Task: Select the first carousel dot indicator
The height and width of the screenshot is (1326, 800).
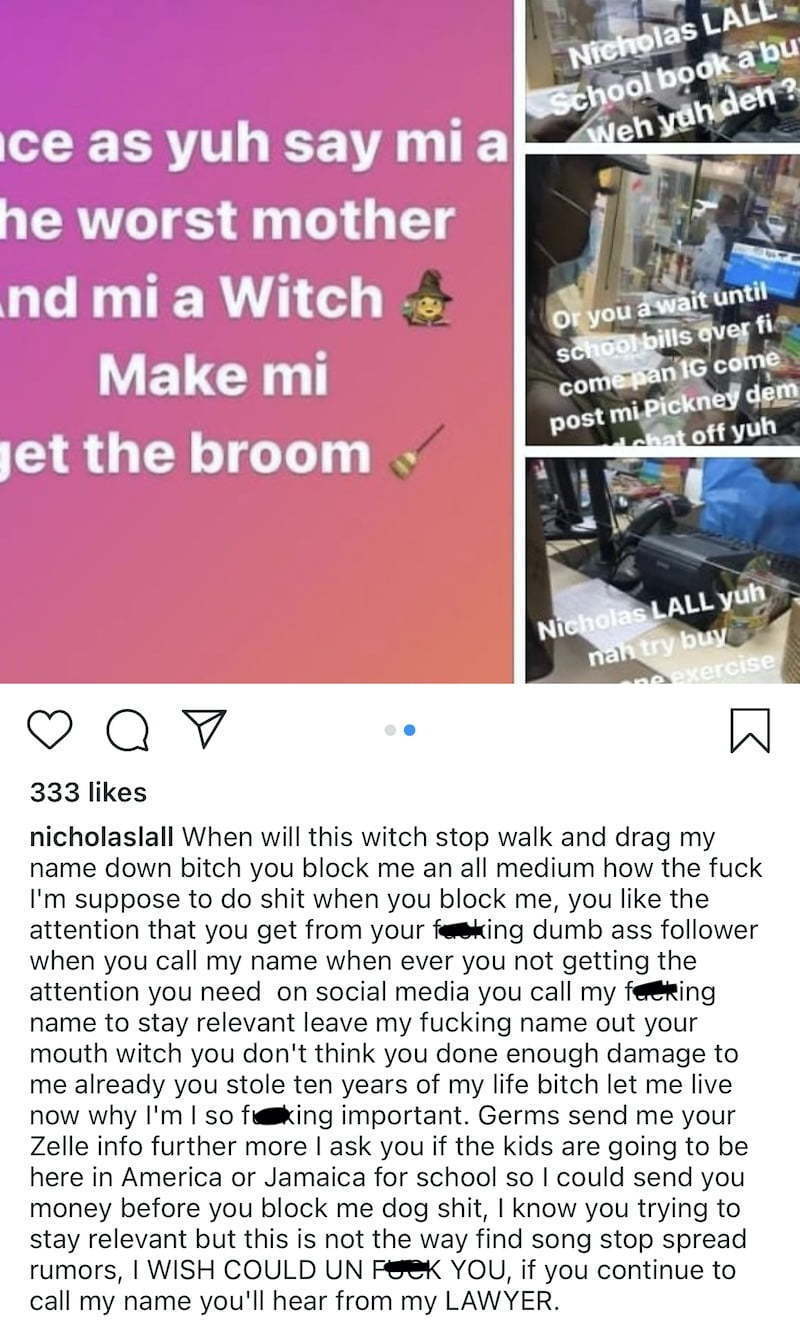Action: 390,730
